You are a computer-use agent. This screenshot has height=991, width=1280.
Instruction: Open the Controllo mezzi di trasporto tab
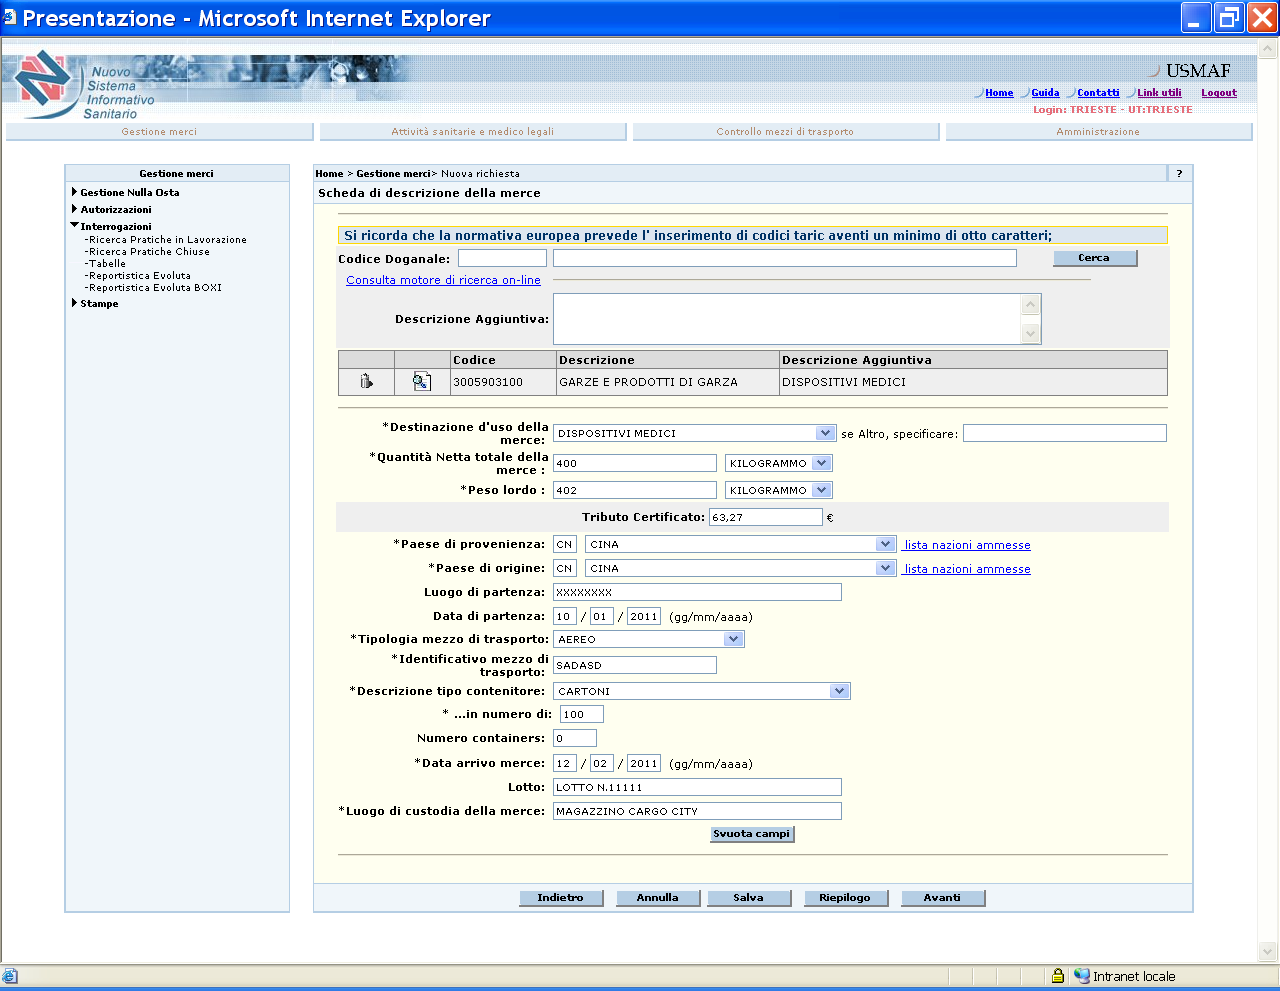coord(786,132)
